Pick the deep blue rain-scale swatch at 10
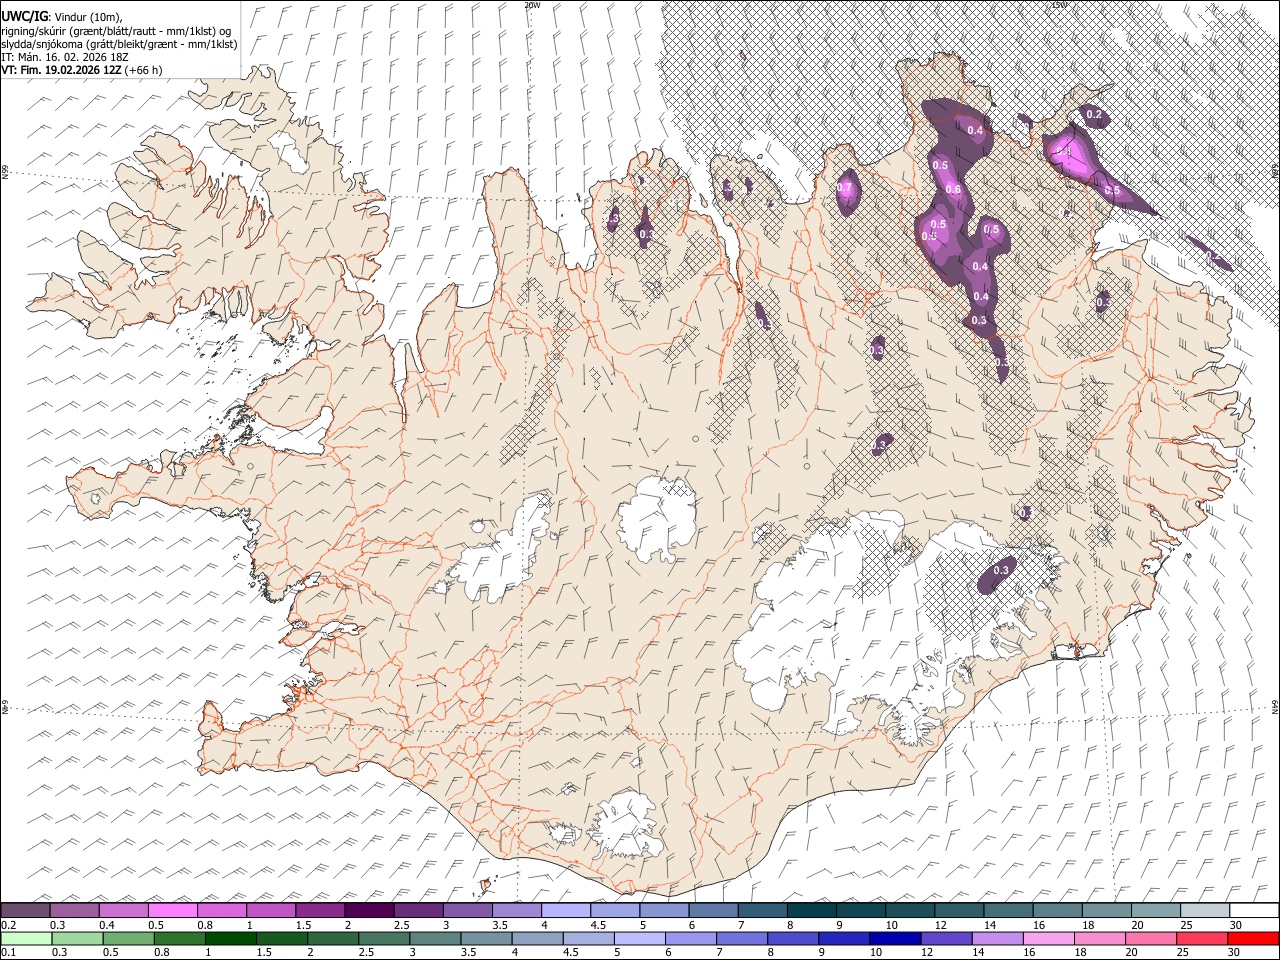 tap(895, 938)
